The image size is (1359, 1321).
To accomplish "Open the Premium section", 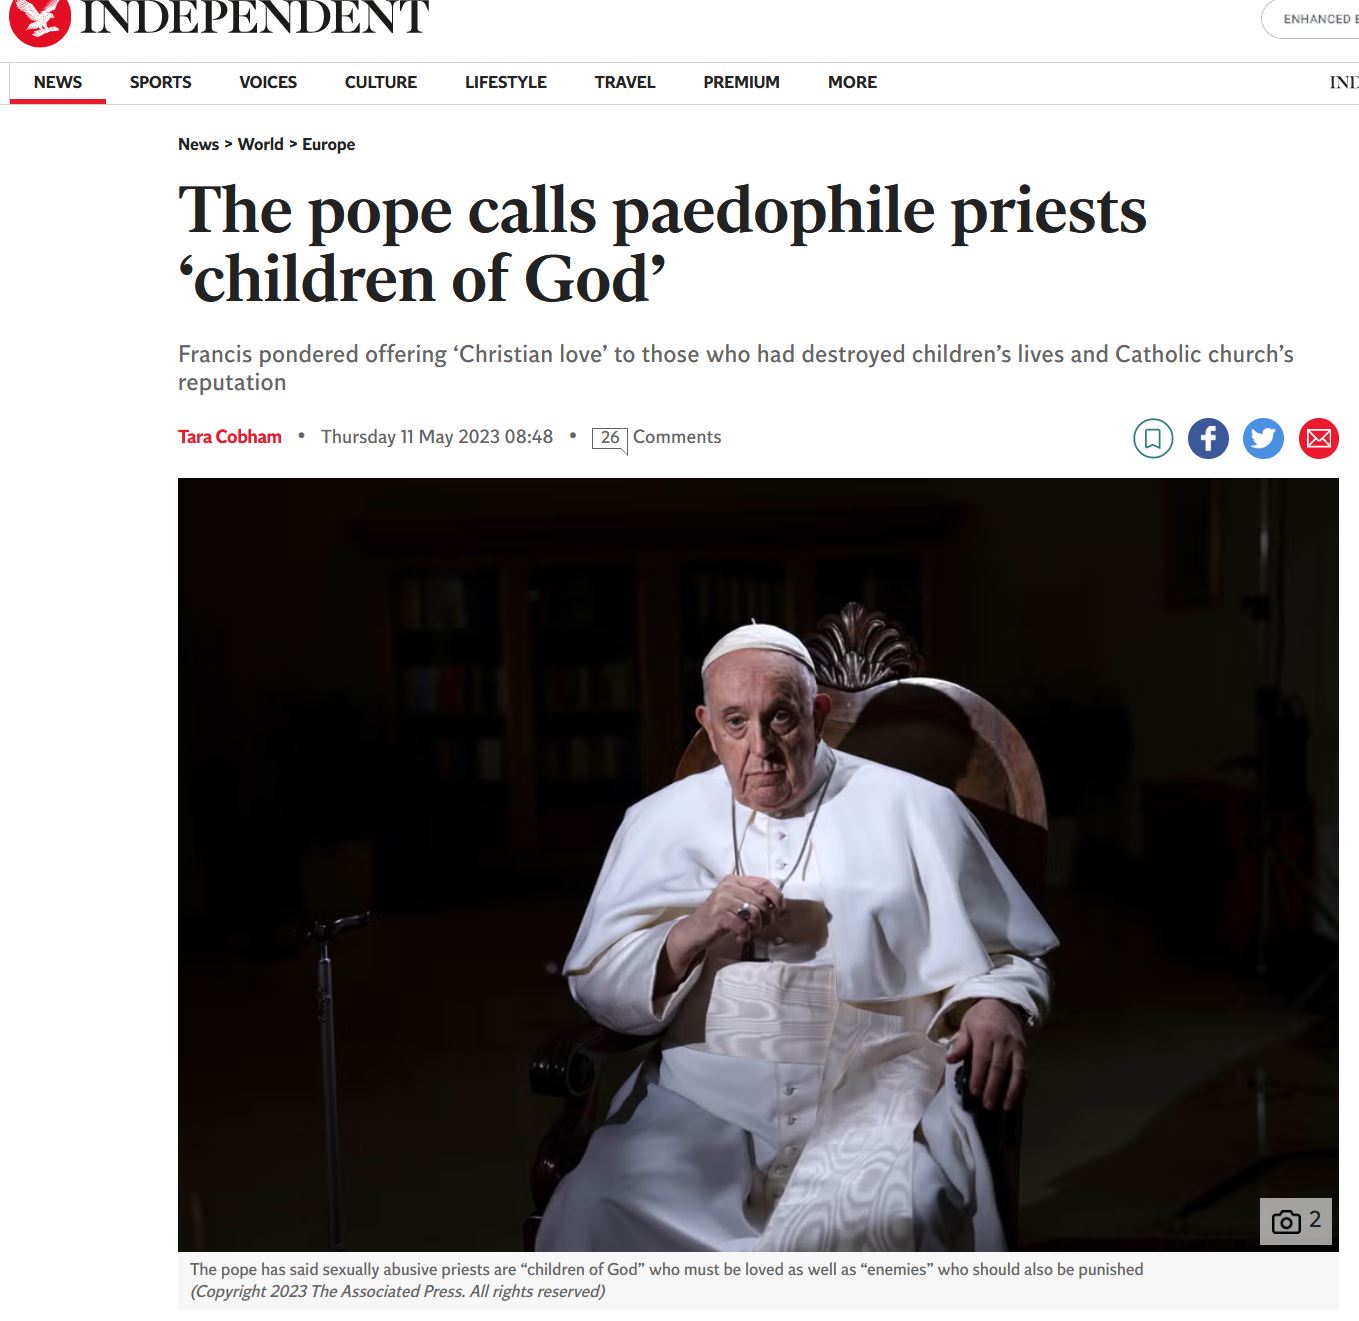I will [741, 82].
